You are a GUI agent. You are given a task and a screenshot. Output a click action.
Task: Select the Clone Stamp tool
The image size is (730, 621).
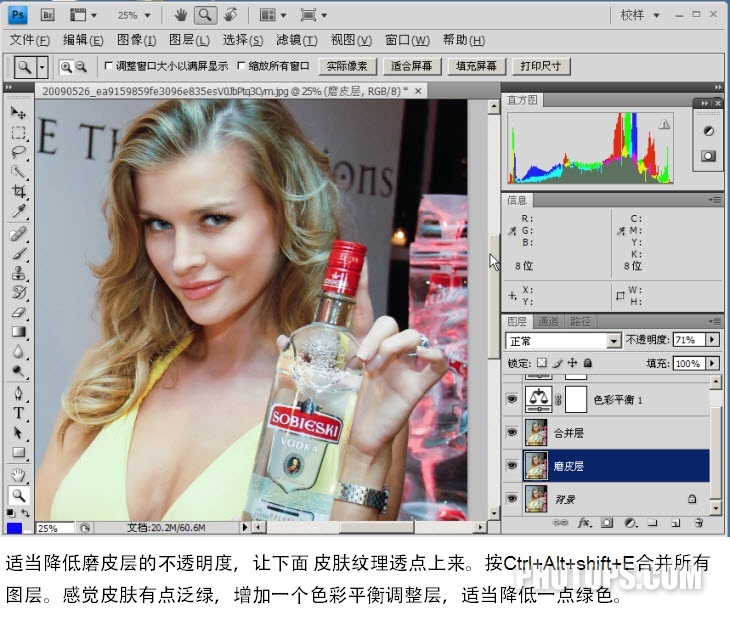[x=18, y=273]
